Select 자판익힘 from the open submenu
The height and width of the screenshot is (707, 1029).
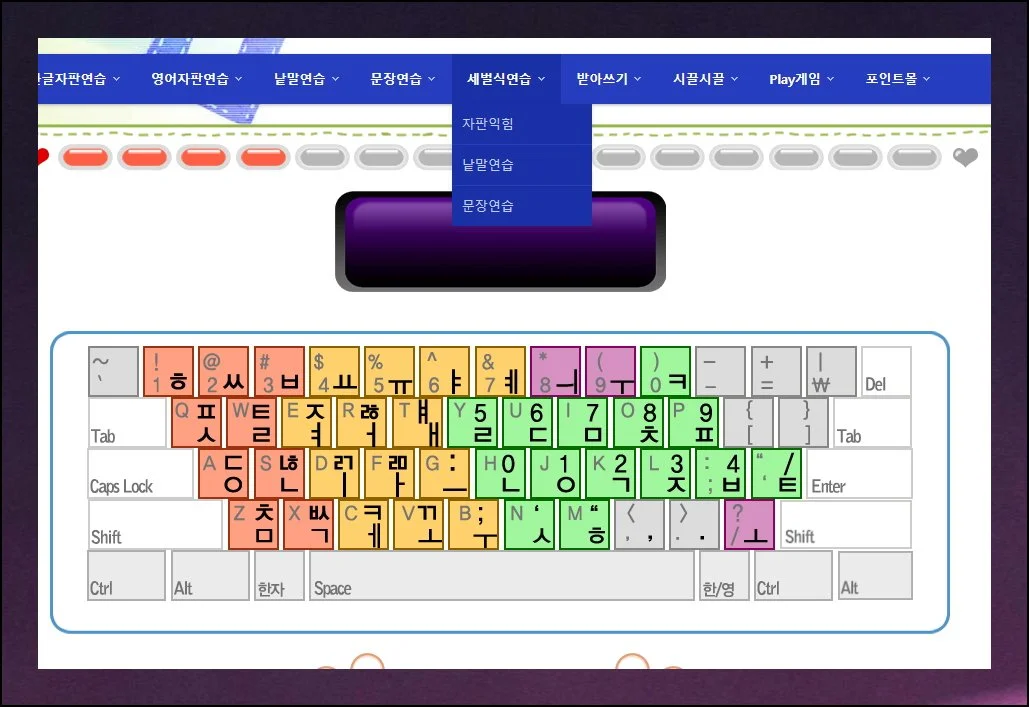[488, 124]
